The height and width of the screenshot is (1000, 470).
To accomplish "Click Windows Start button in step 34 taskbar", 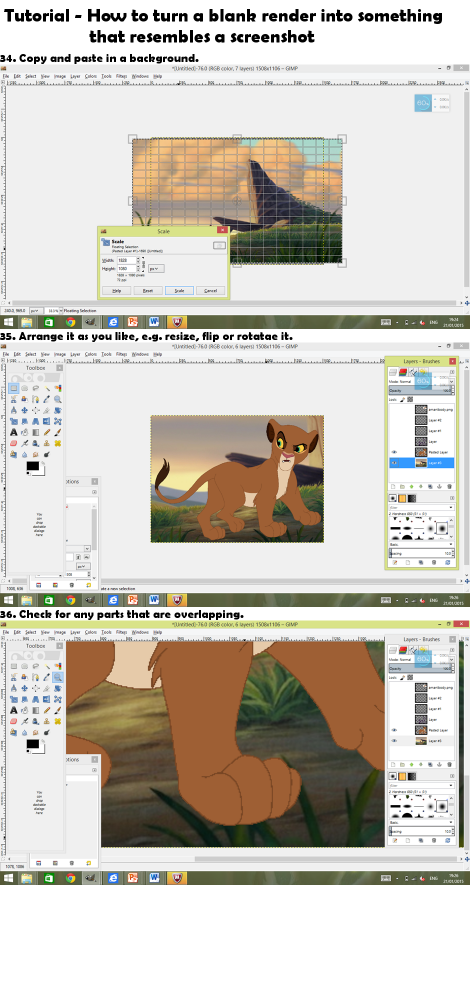I will 8,321.
